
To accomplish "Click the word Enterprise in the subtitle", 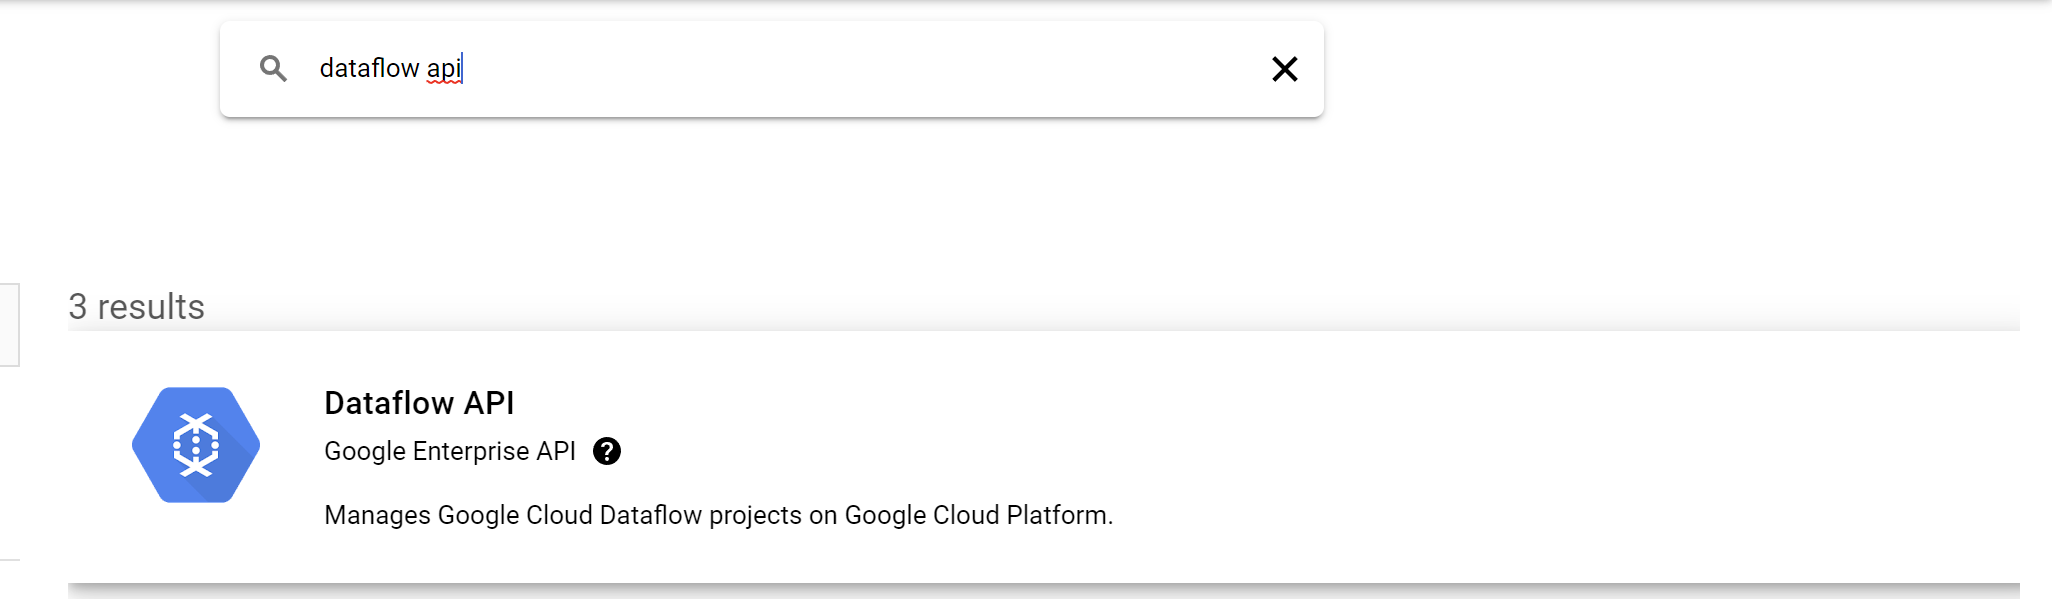I will pos(471,451).
